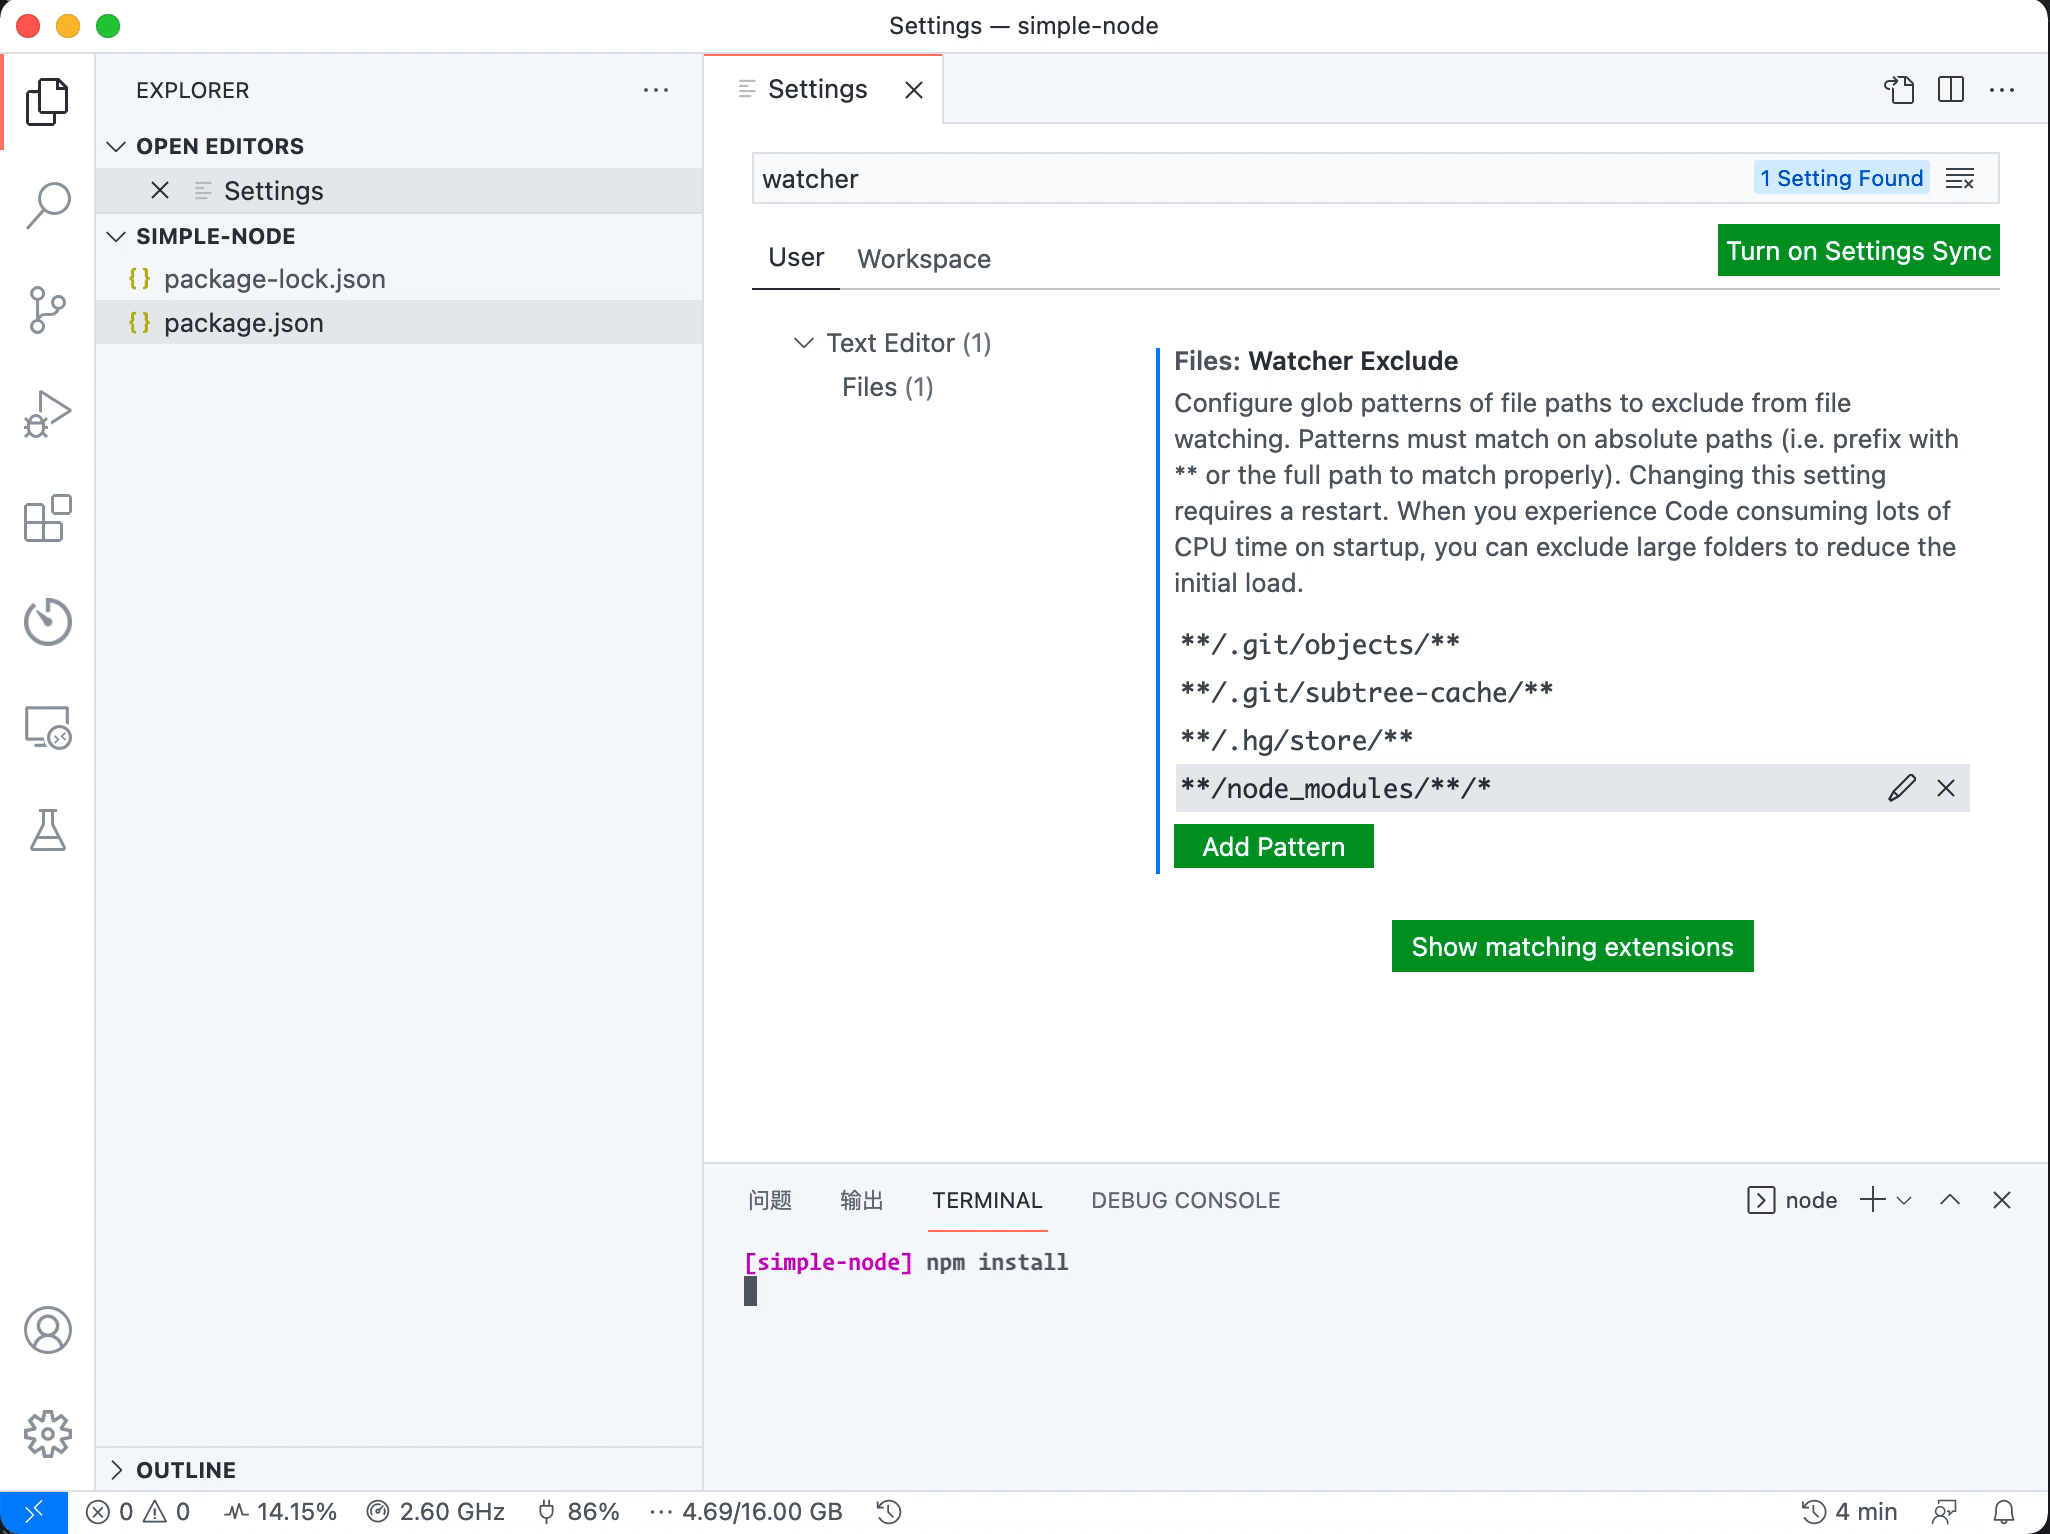Clear settings search input icon
Viewport: 2050px width, 1534px height.
point(1960,179)
